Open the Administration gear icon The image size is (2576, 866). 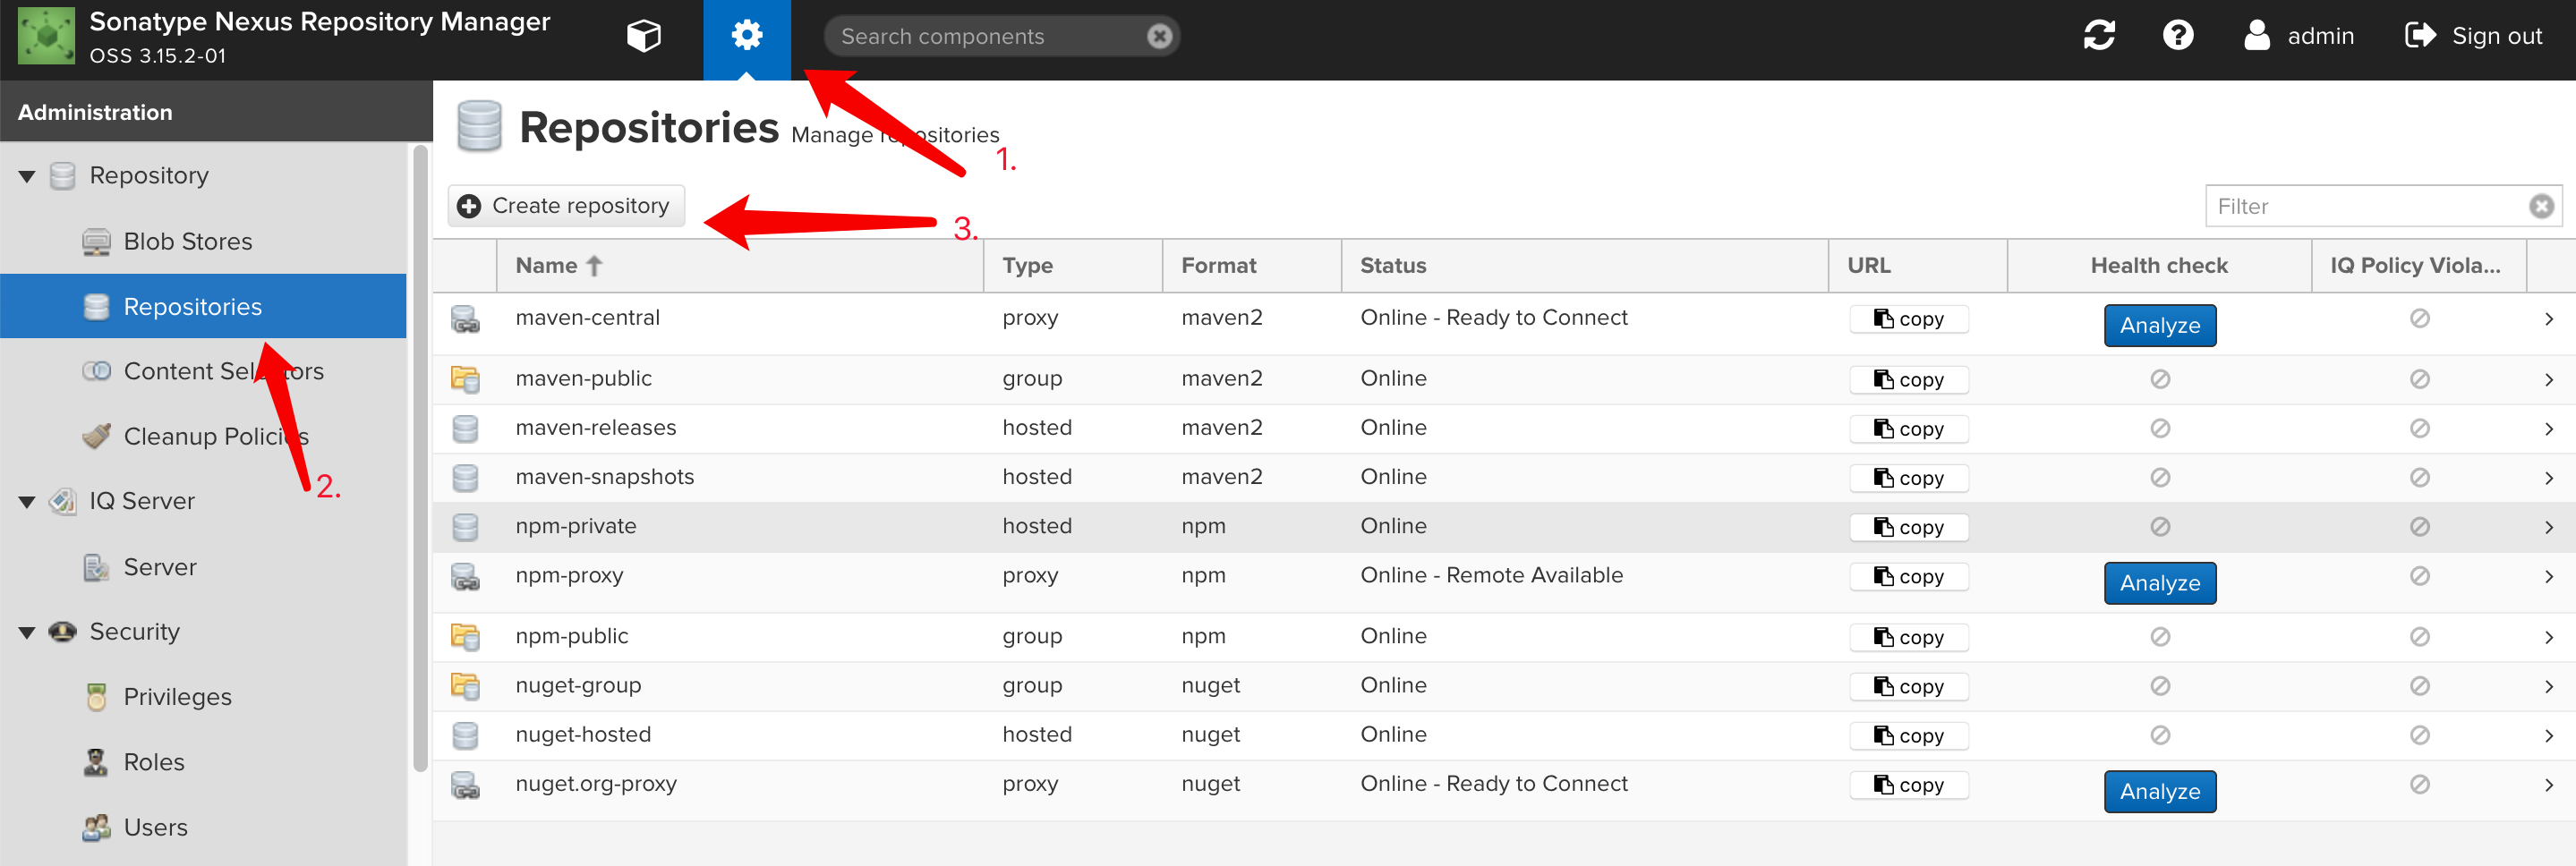[x=747, y=37]
